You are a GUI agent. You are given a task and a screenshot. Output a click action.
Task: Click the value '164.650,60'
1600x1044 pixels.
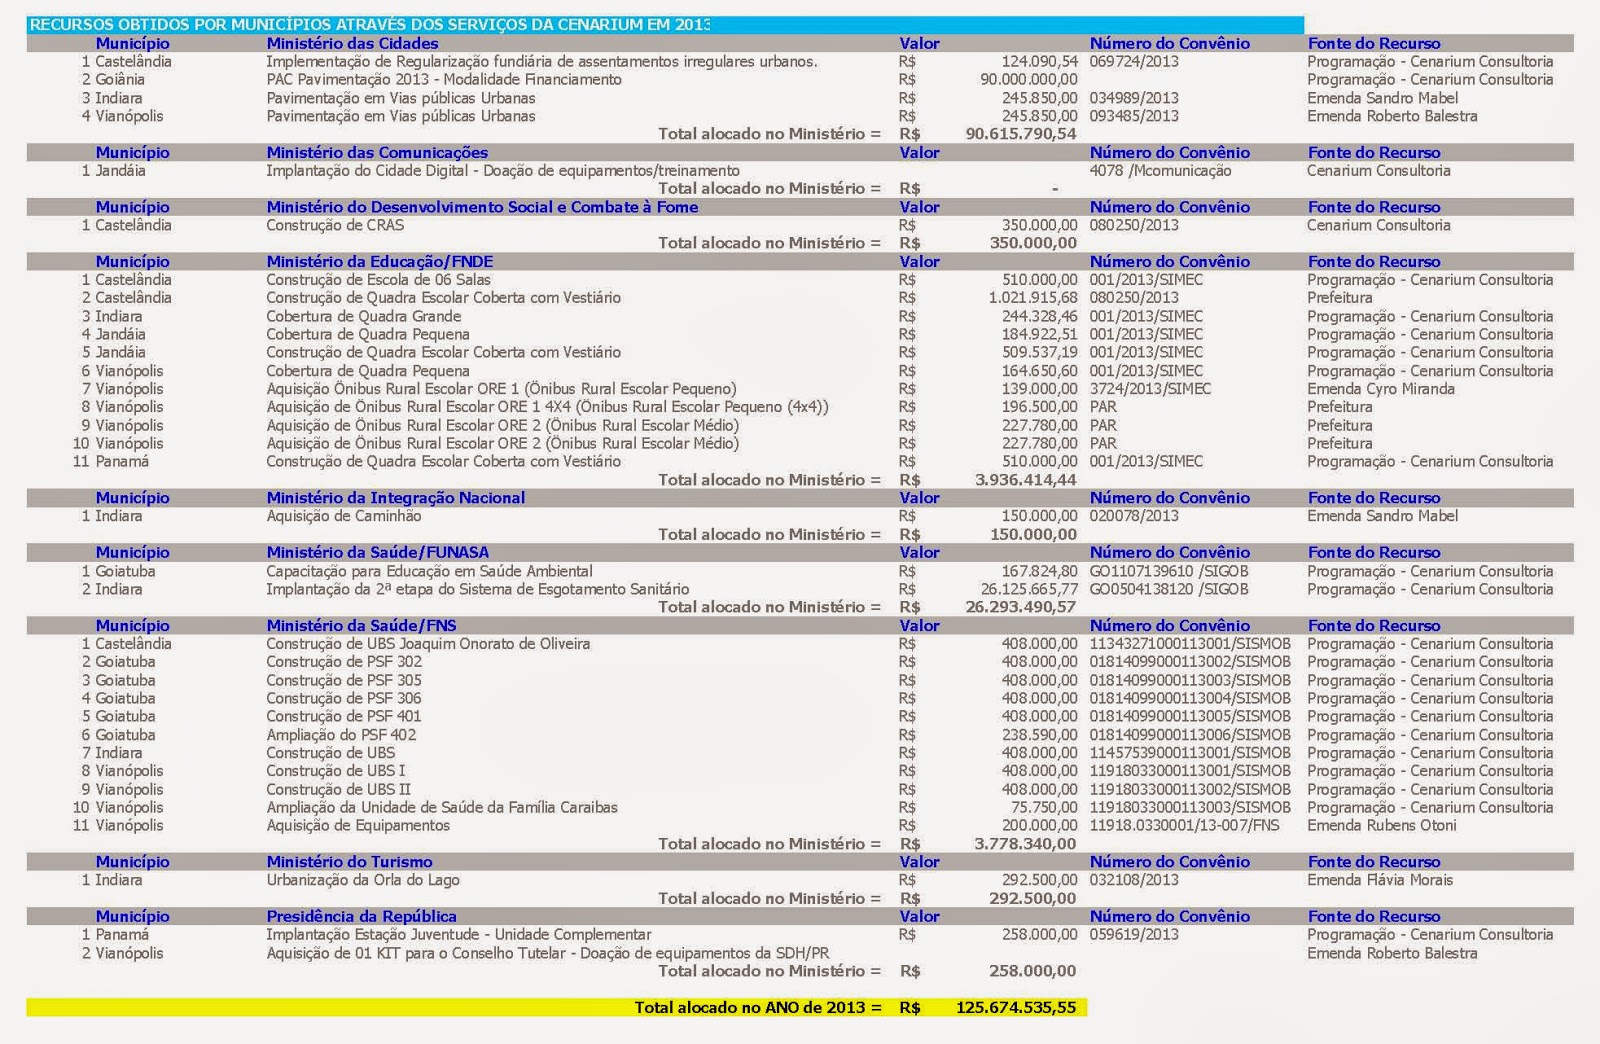tap(1040, 371)
